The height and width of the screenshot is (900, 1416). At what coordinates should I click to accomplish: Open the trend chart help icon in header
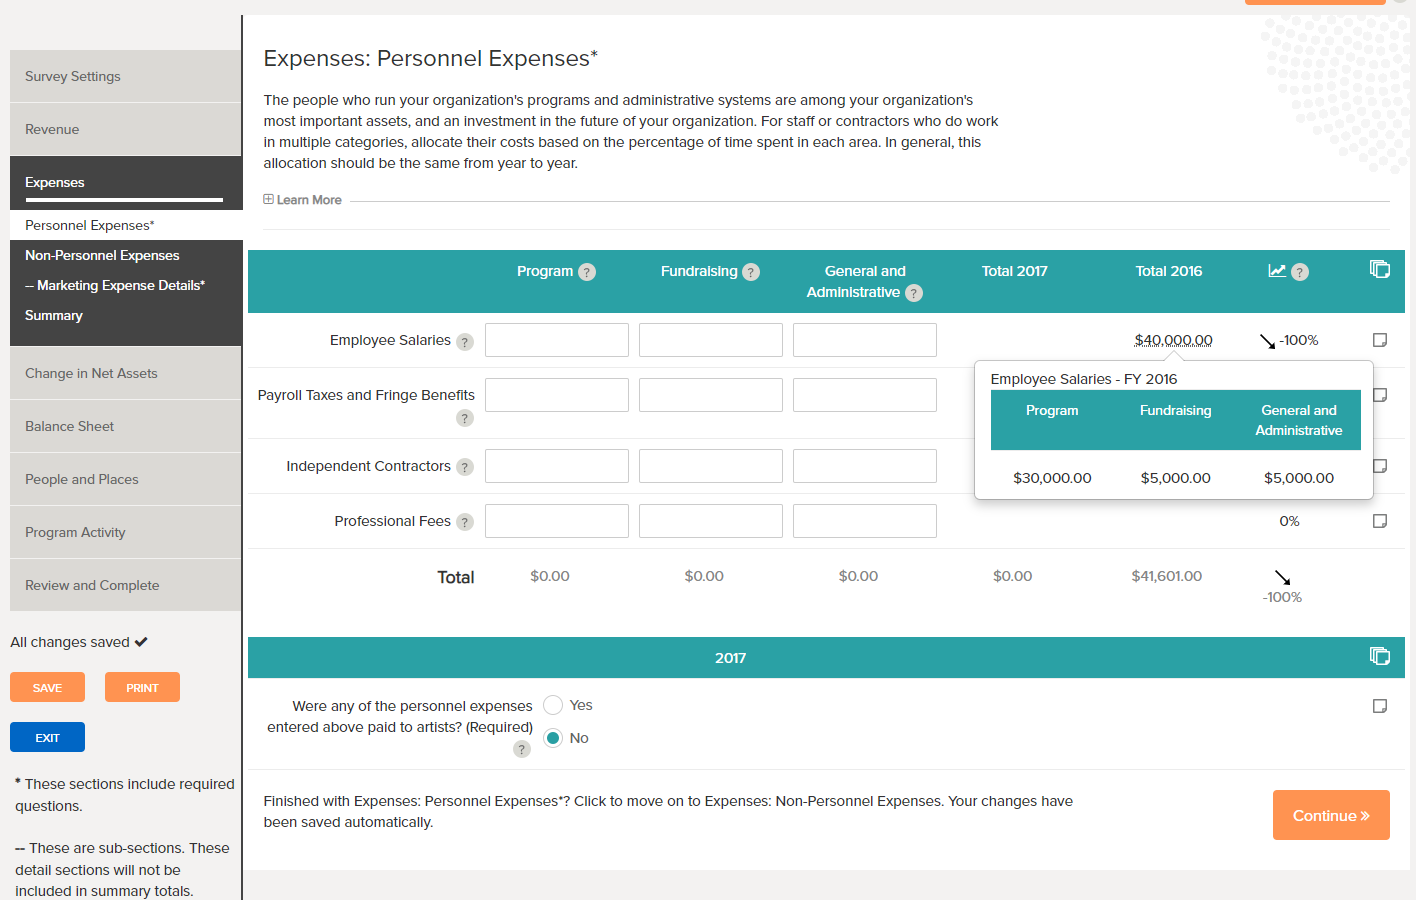coord(1299,271)
